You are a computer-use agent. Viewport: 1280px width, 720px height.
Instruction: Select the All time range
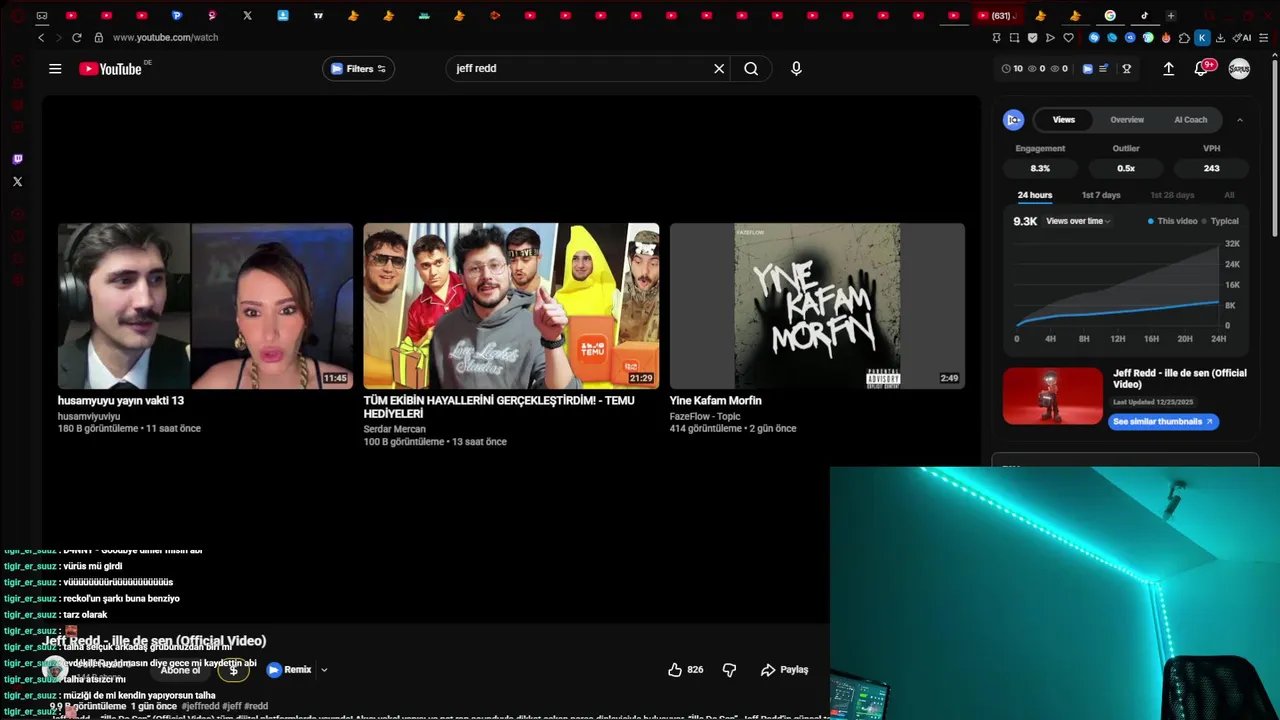[1229, 195]
